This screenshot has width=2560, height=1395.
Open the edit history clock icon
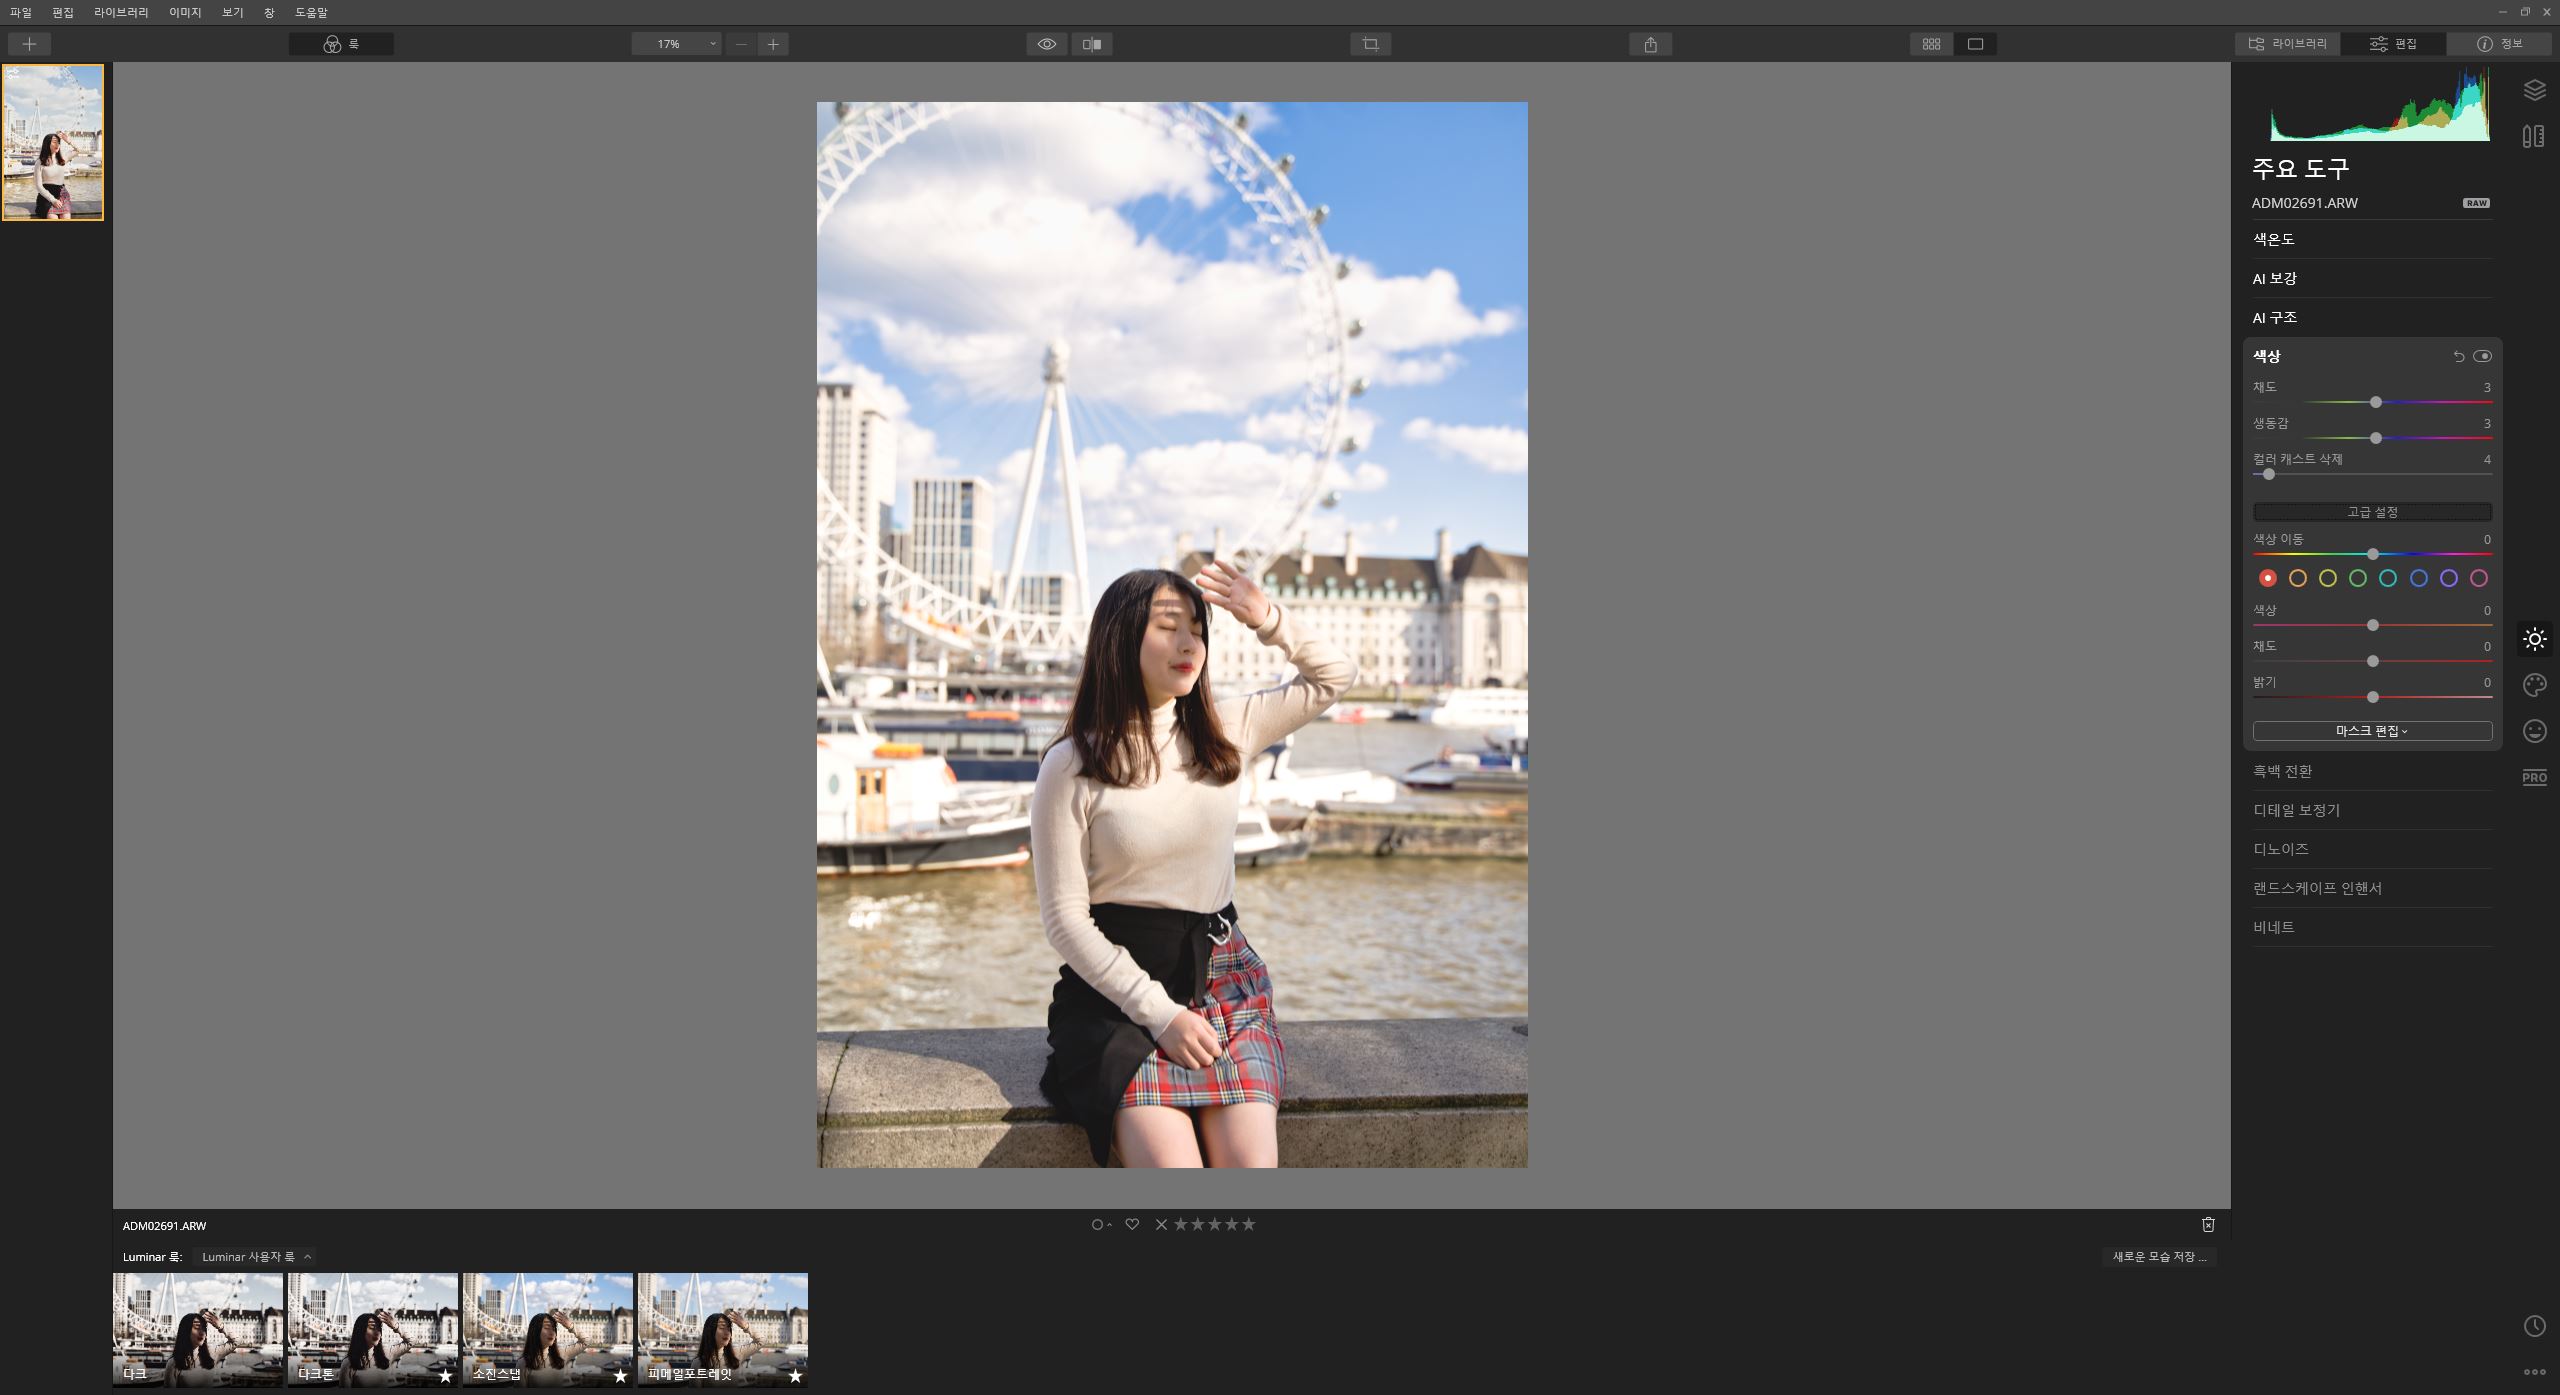coord(2534,1326)
